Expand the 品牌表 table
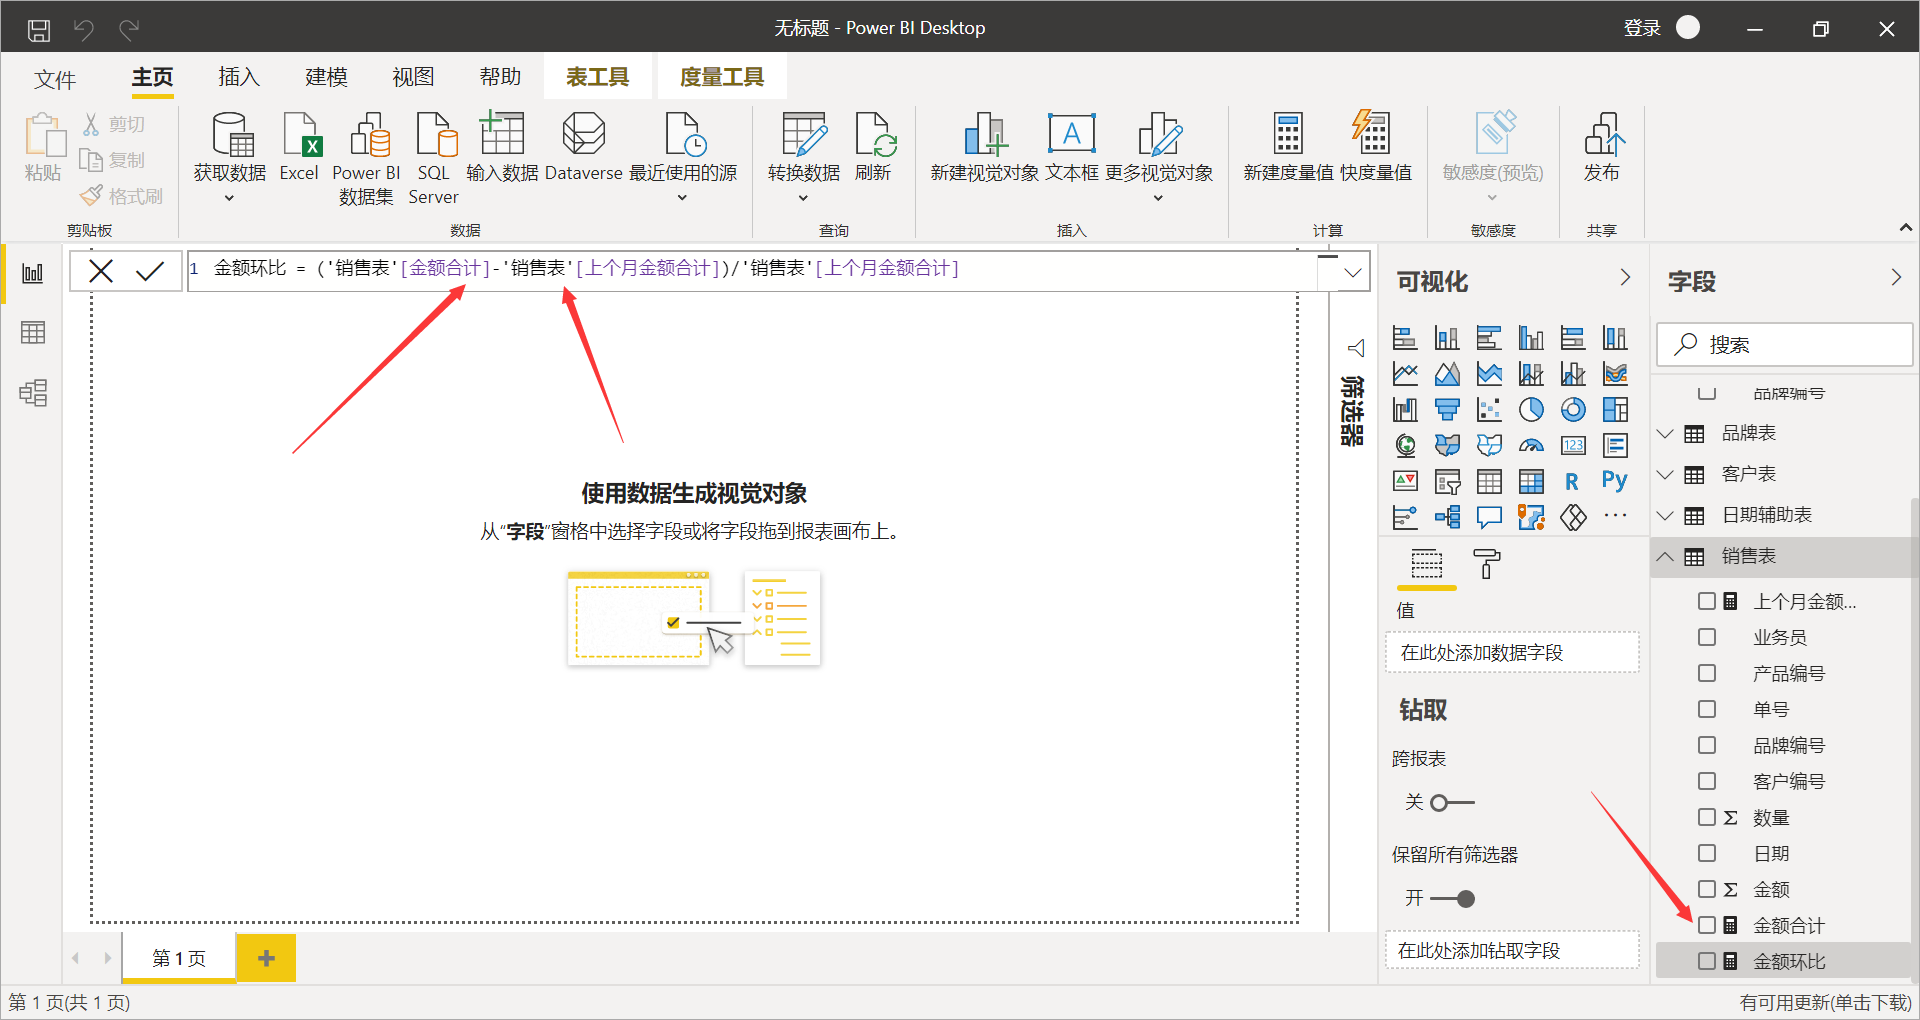This screenshot has height=1020, width=1920. (1665, 433)
